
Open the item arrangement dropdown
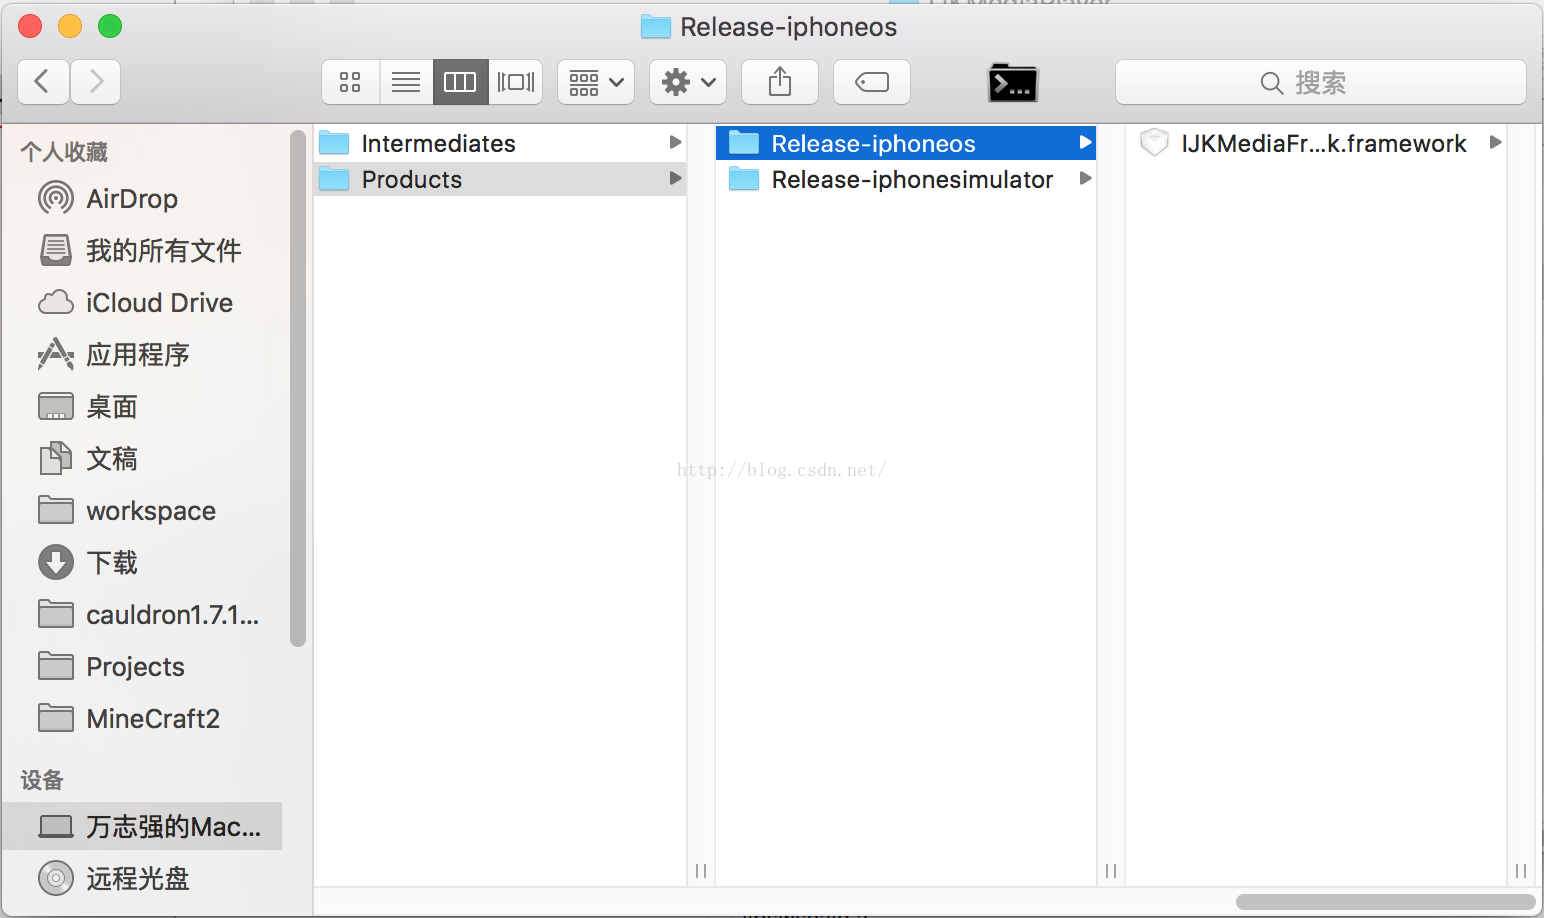pyautogui.click(x=596, y=82)
